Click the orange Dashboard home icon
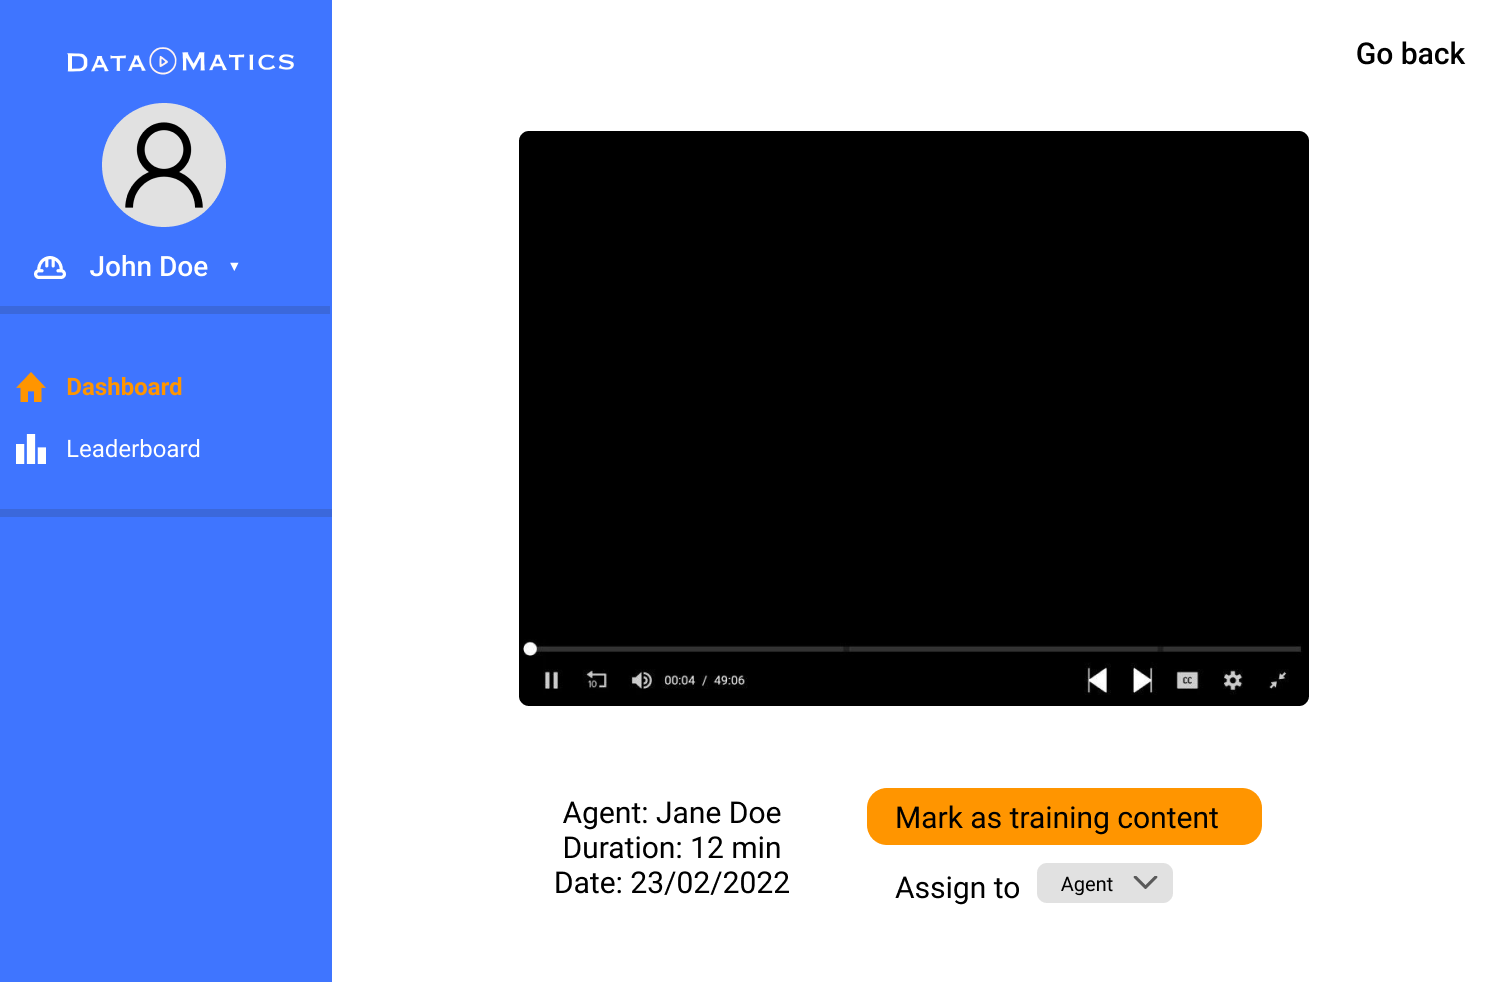This screenshot has width=1512, height=982. pos(31,387)
